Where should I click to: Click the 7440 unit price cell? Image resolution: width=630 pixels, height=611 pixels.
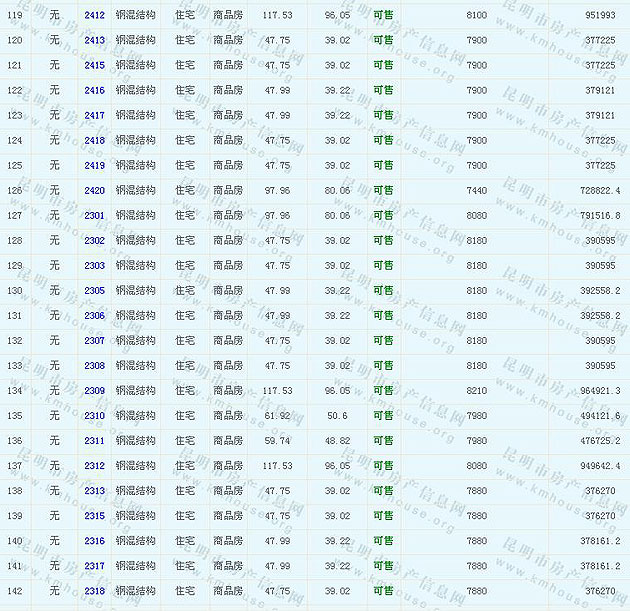coord(476,191)
